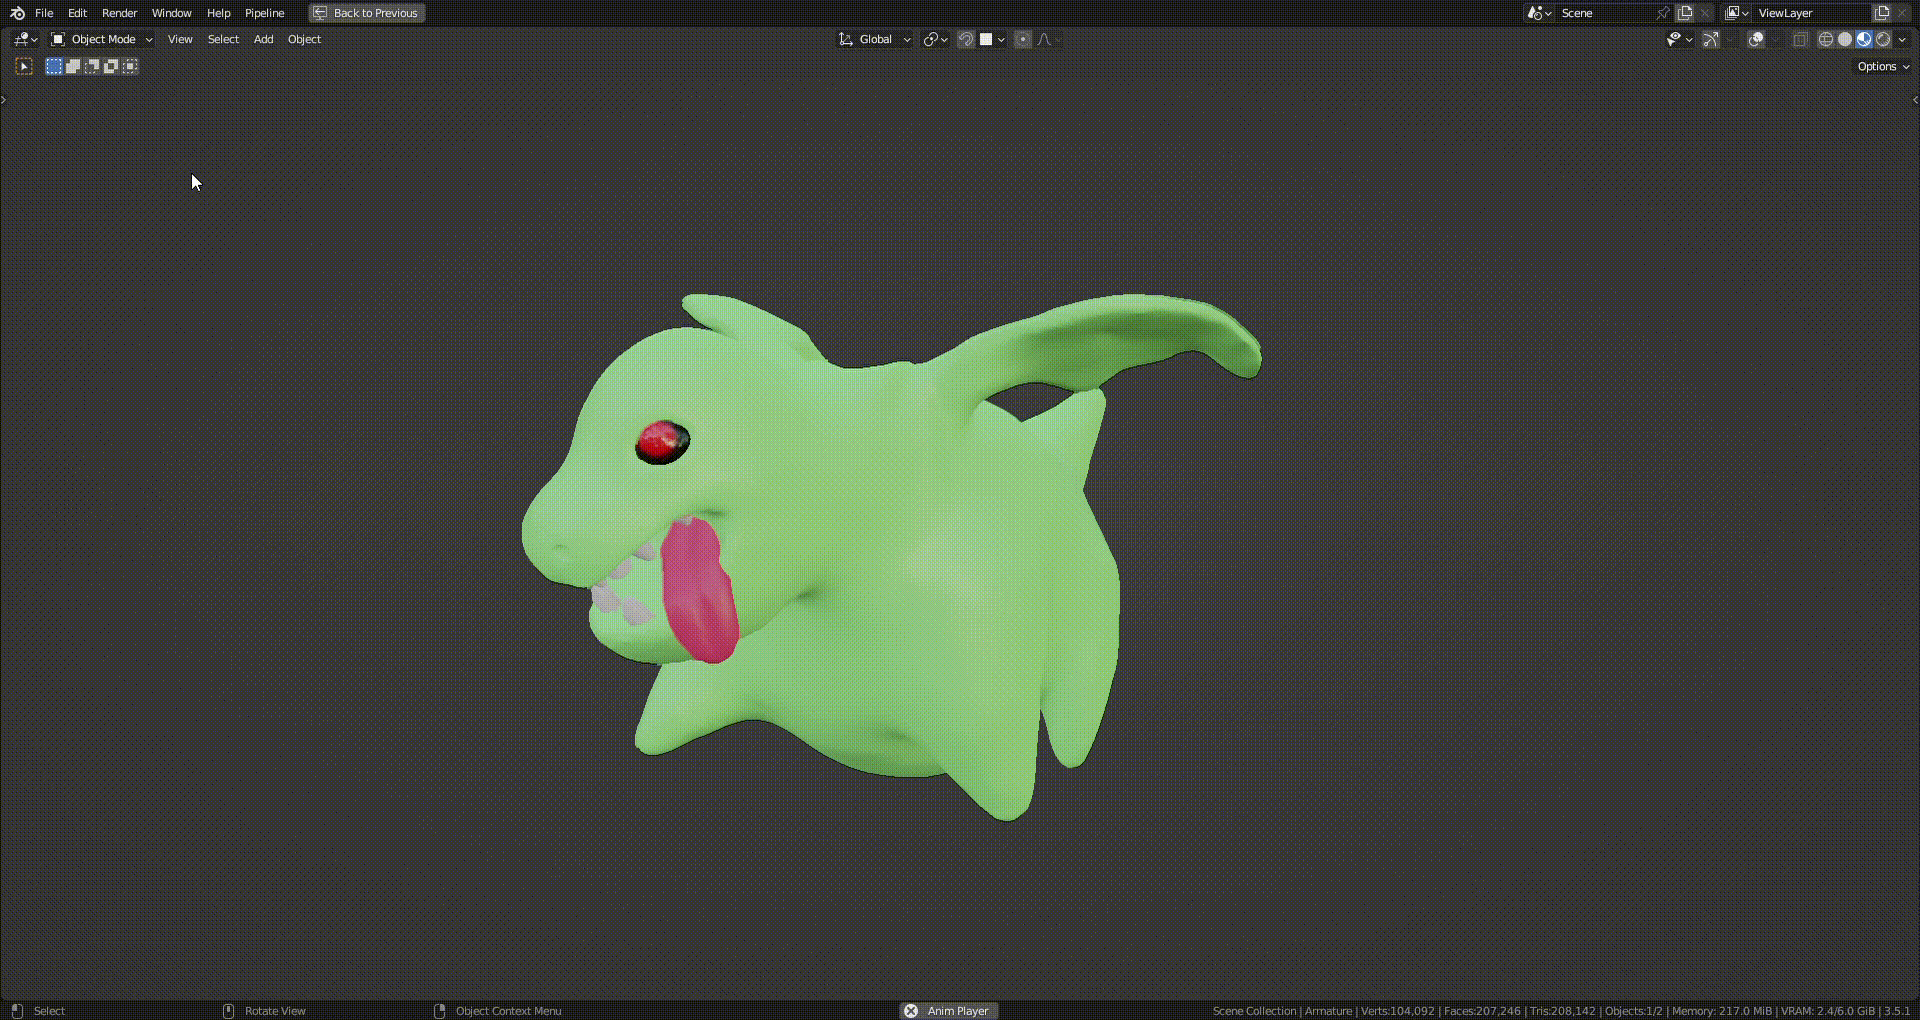
Task: Click the Back to Previous button
Action: coord(367,13)
